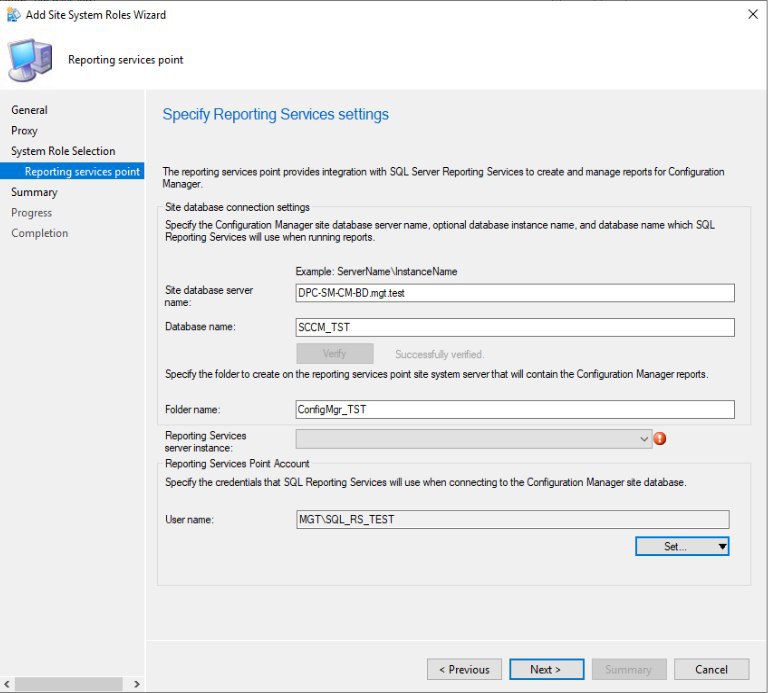Click the computer image in the wizard header
Screen dimensions: 768x693
click(30, 60)
